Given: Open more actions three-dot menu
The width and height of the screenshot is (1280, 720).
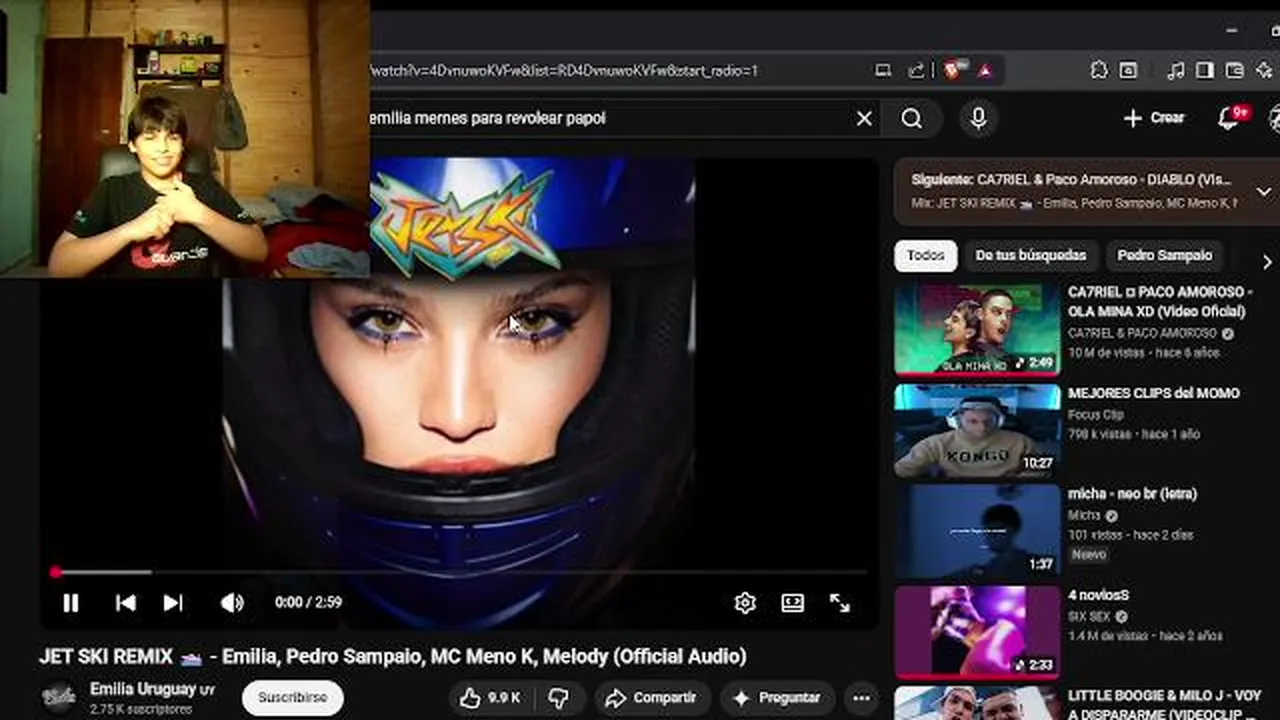Looking at the screenshot, I should click(x=861, y=698).
